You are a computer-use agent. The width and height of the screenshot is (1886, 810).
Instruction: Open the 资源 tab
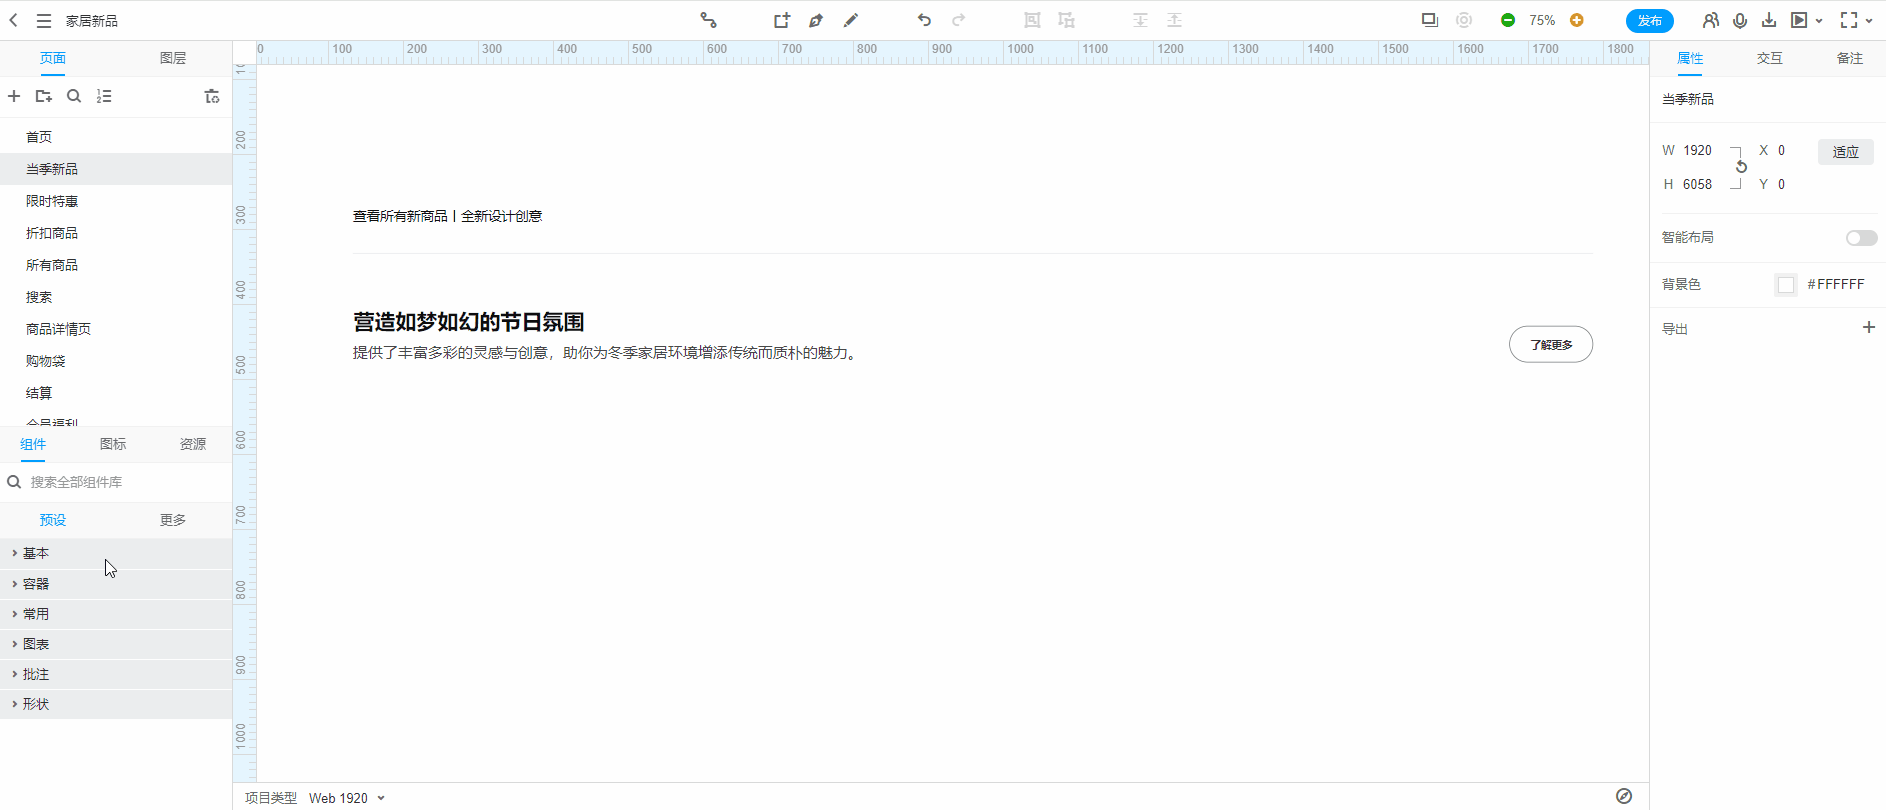pyautogui.click(x=193, y=444)
